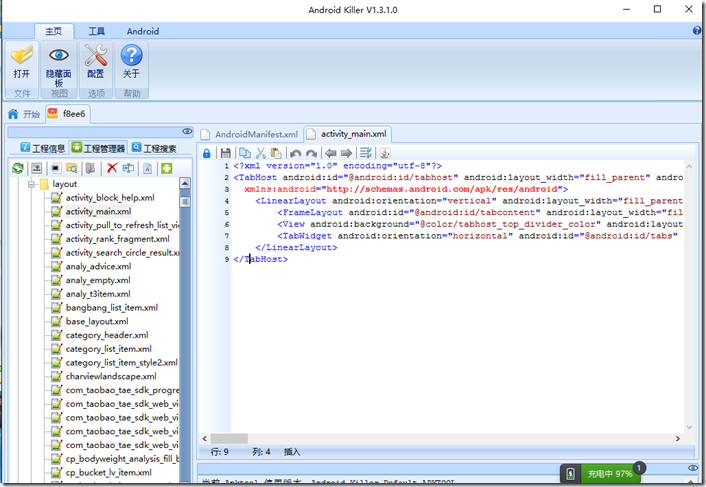Click the window view icon in project toolbar

coord(55,168)
